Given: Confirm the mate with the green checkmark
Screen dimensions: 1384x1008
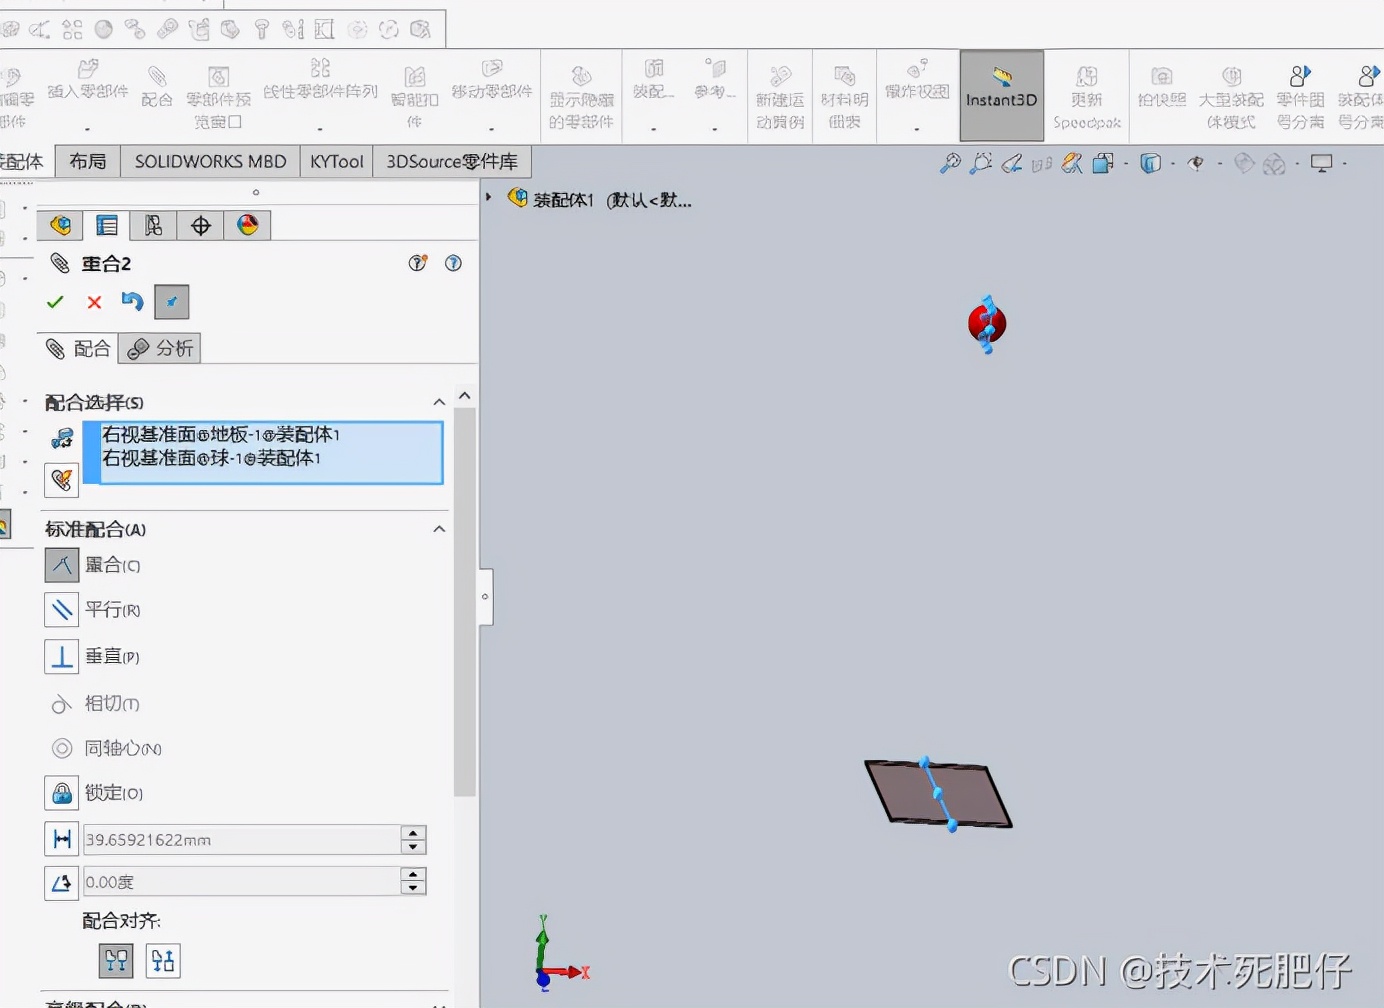Looking at the screenshot, I should coord(55,301).
